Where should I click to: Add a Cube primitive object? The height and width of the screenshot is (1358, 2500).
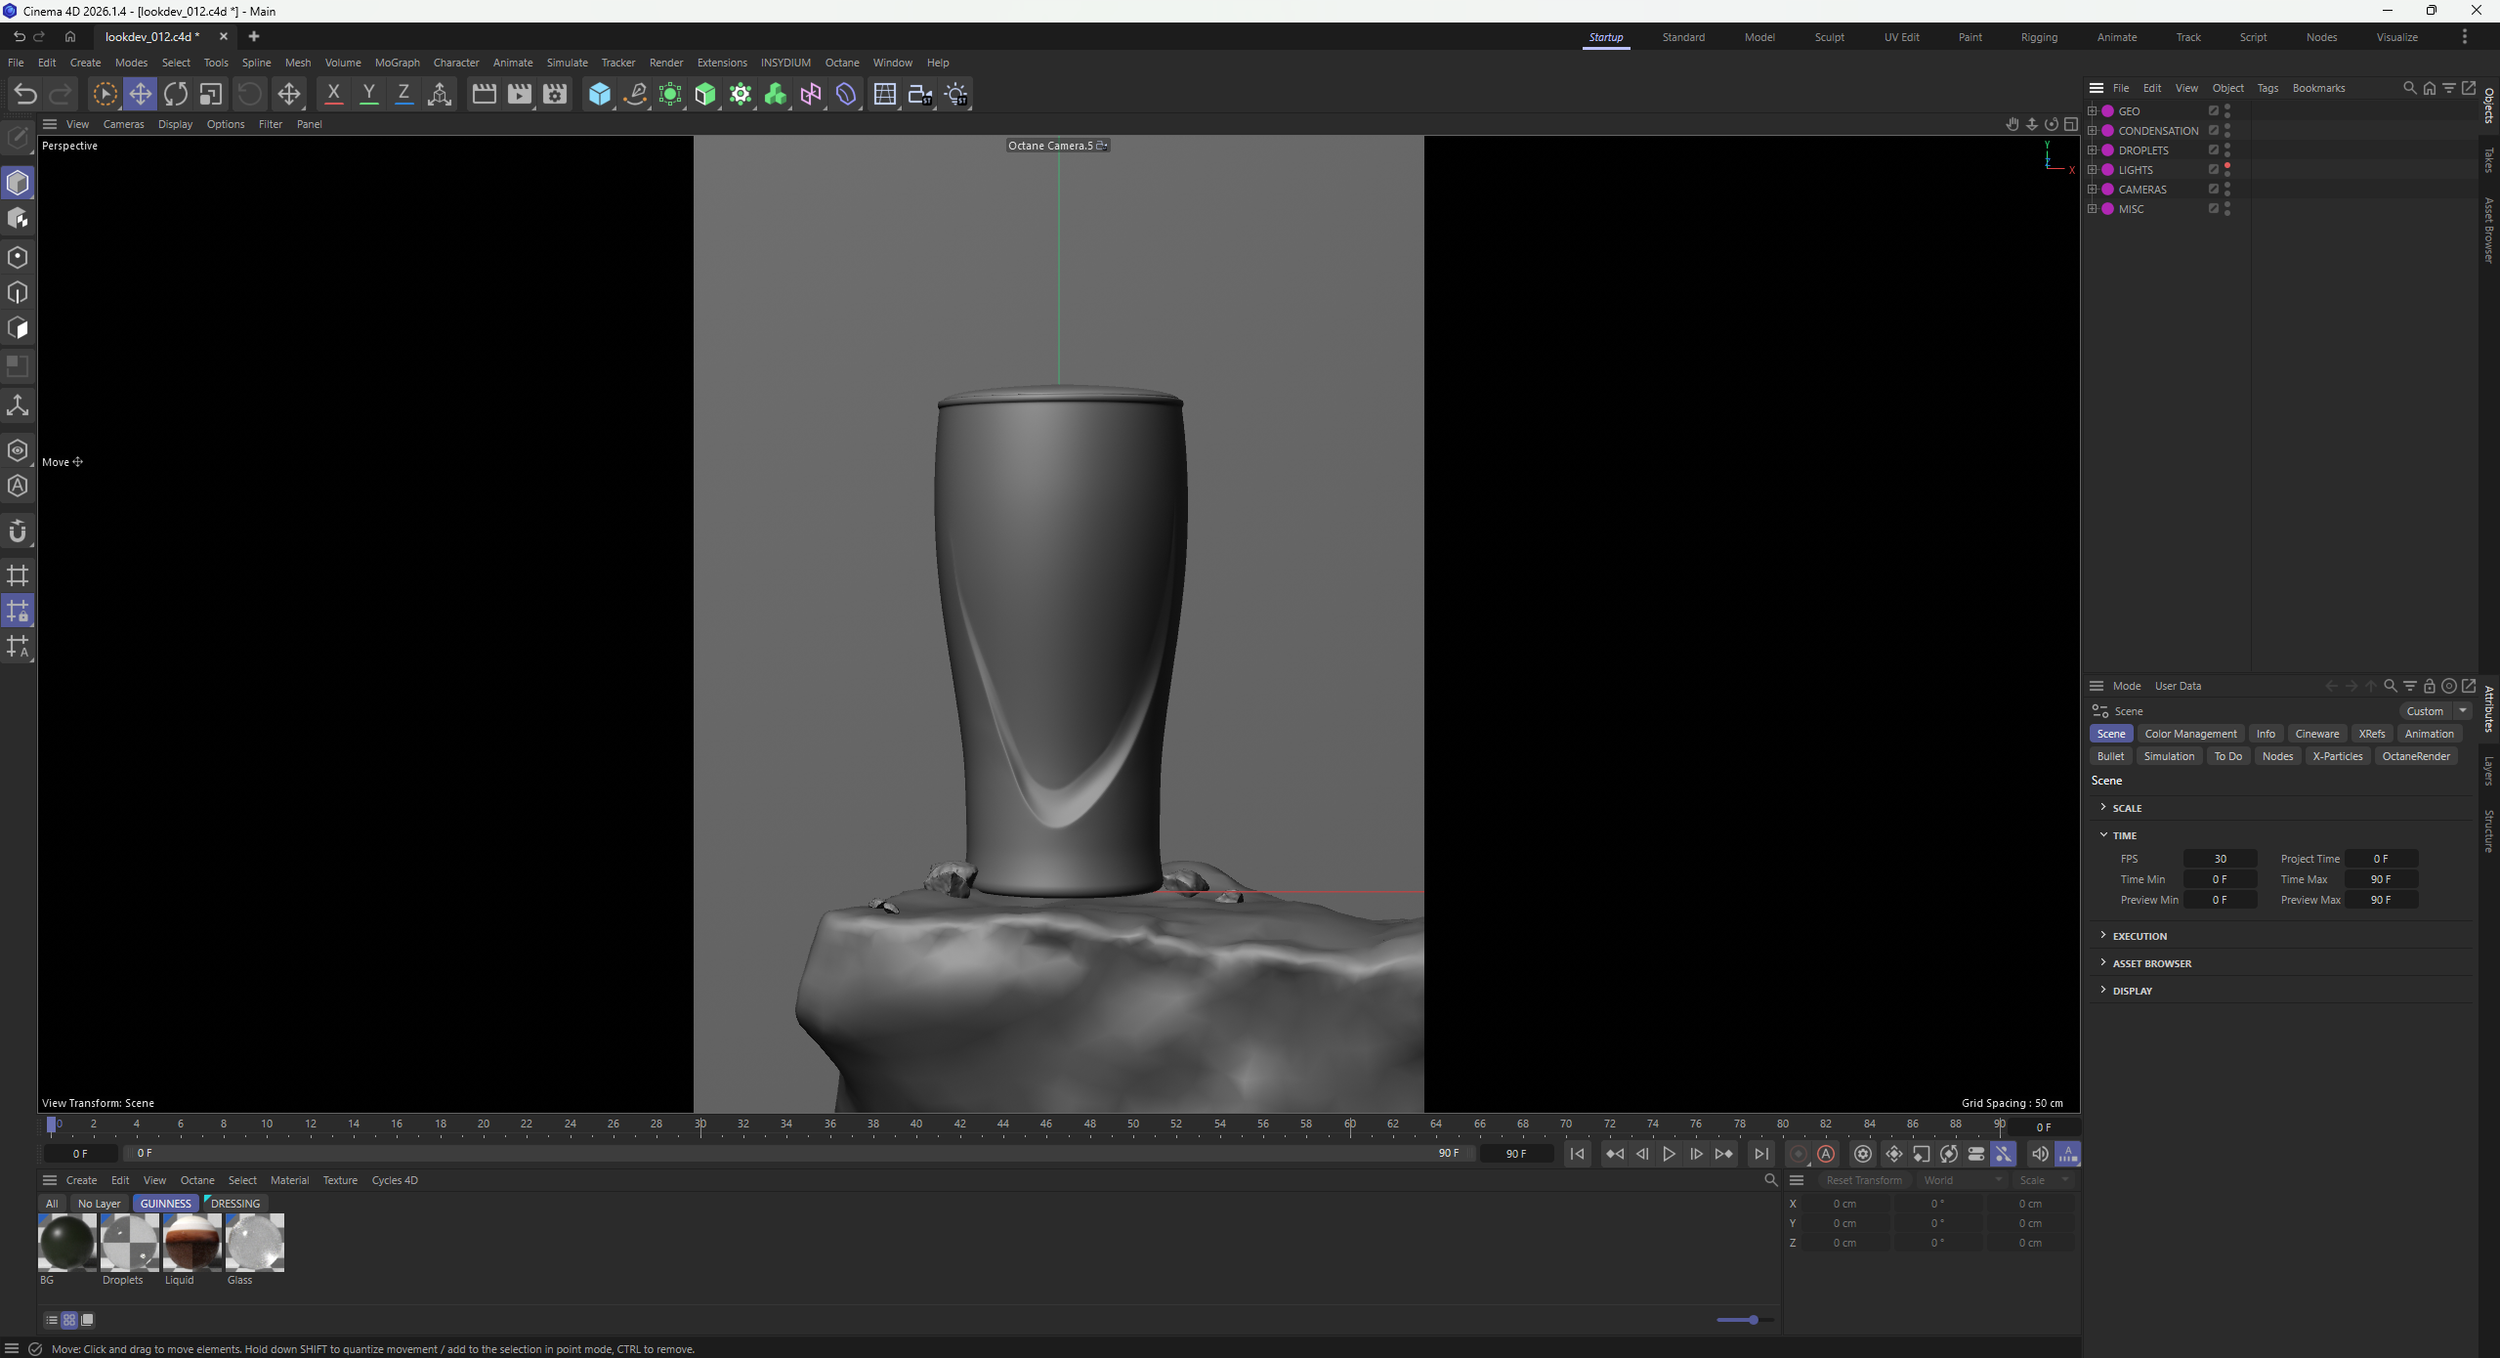[599, 94]
